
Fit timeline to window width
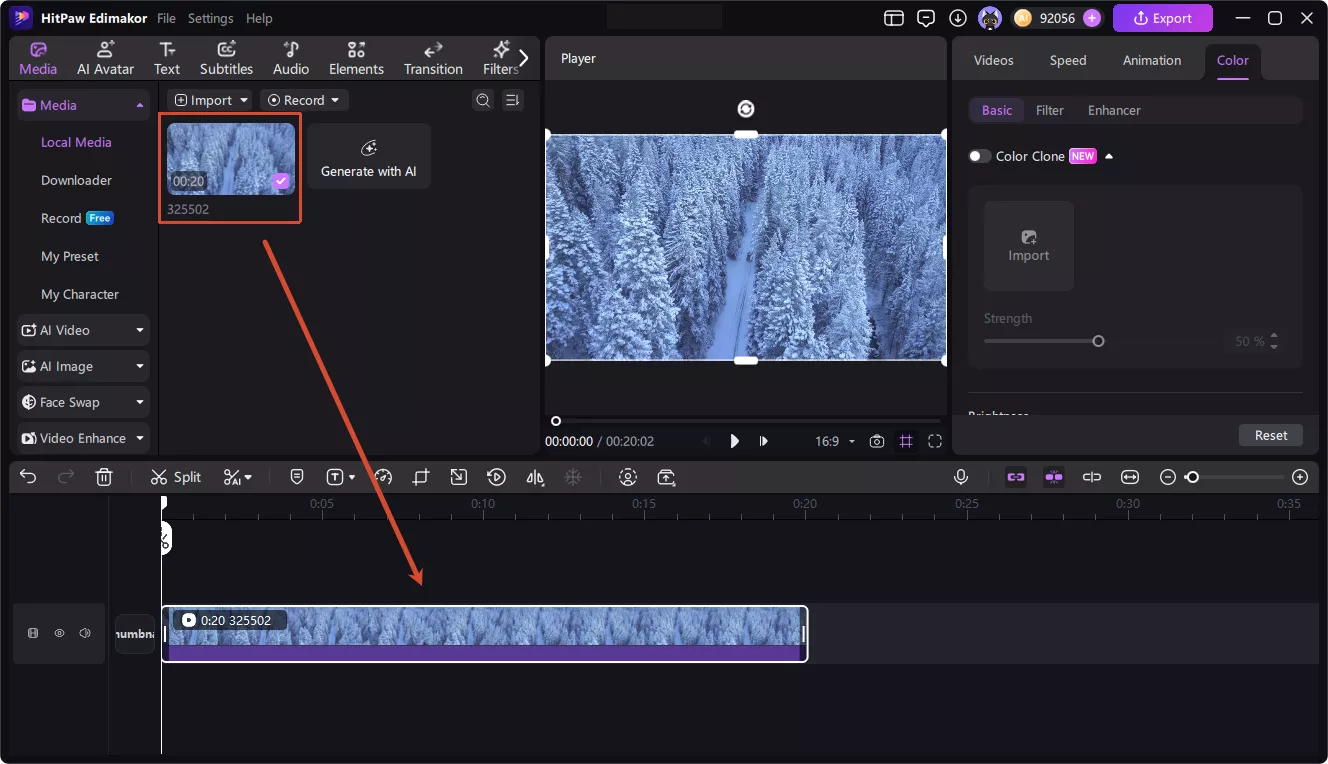coord(1130,477)
